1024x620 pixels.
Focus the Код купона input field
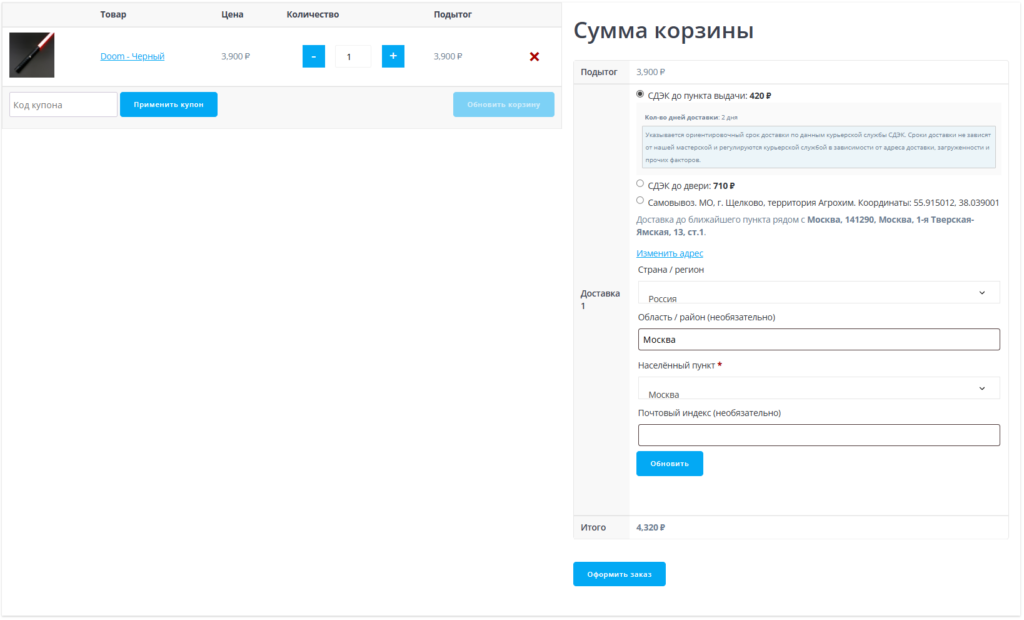point(64,105)
